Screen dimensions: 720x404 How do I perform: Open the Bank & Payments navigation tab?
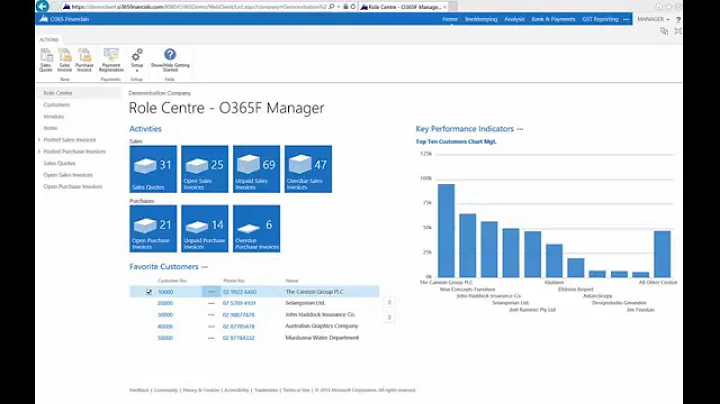click(553, 19)
